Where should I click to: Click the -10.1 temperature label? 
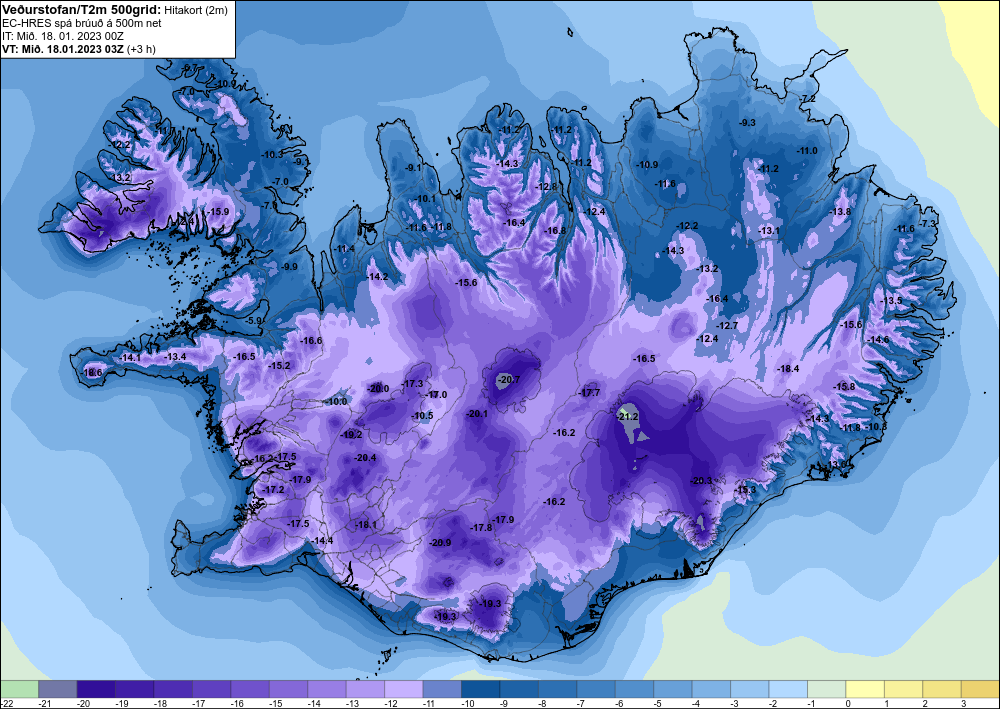point(426,199)
